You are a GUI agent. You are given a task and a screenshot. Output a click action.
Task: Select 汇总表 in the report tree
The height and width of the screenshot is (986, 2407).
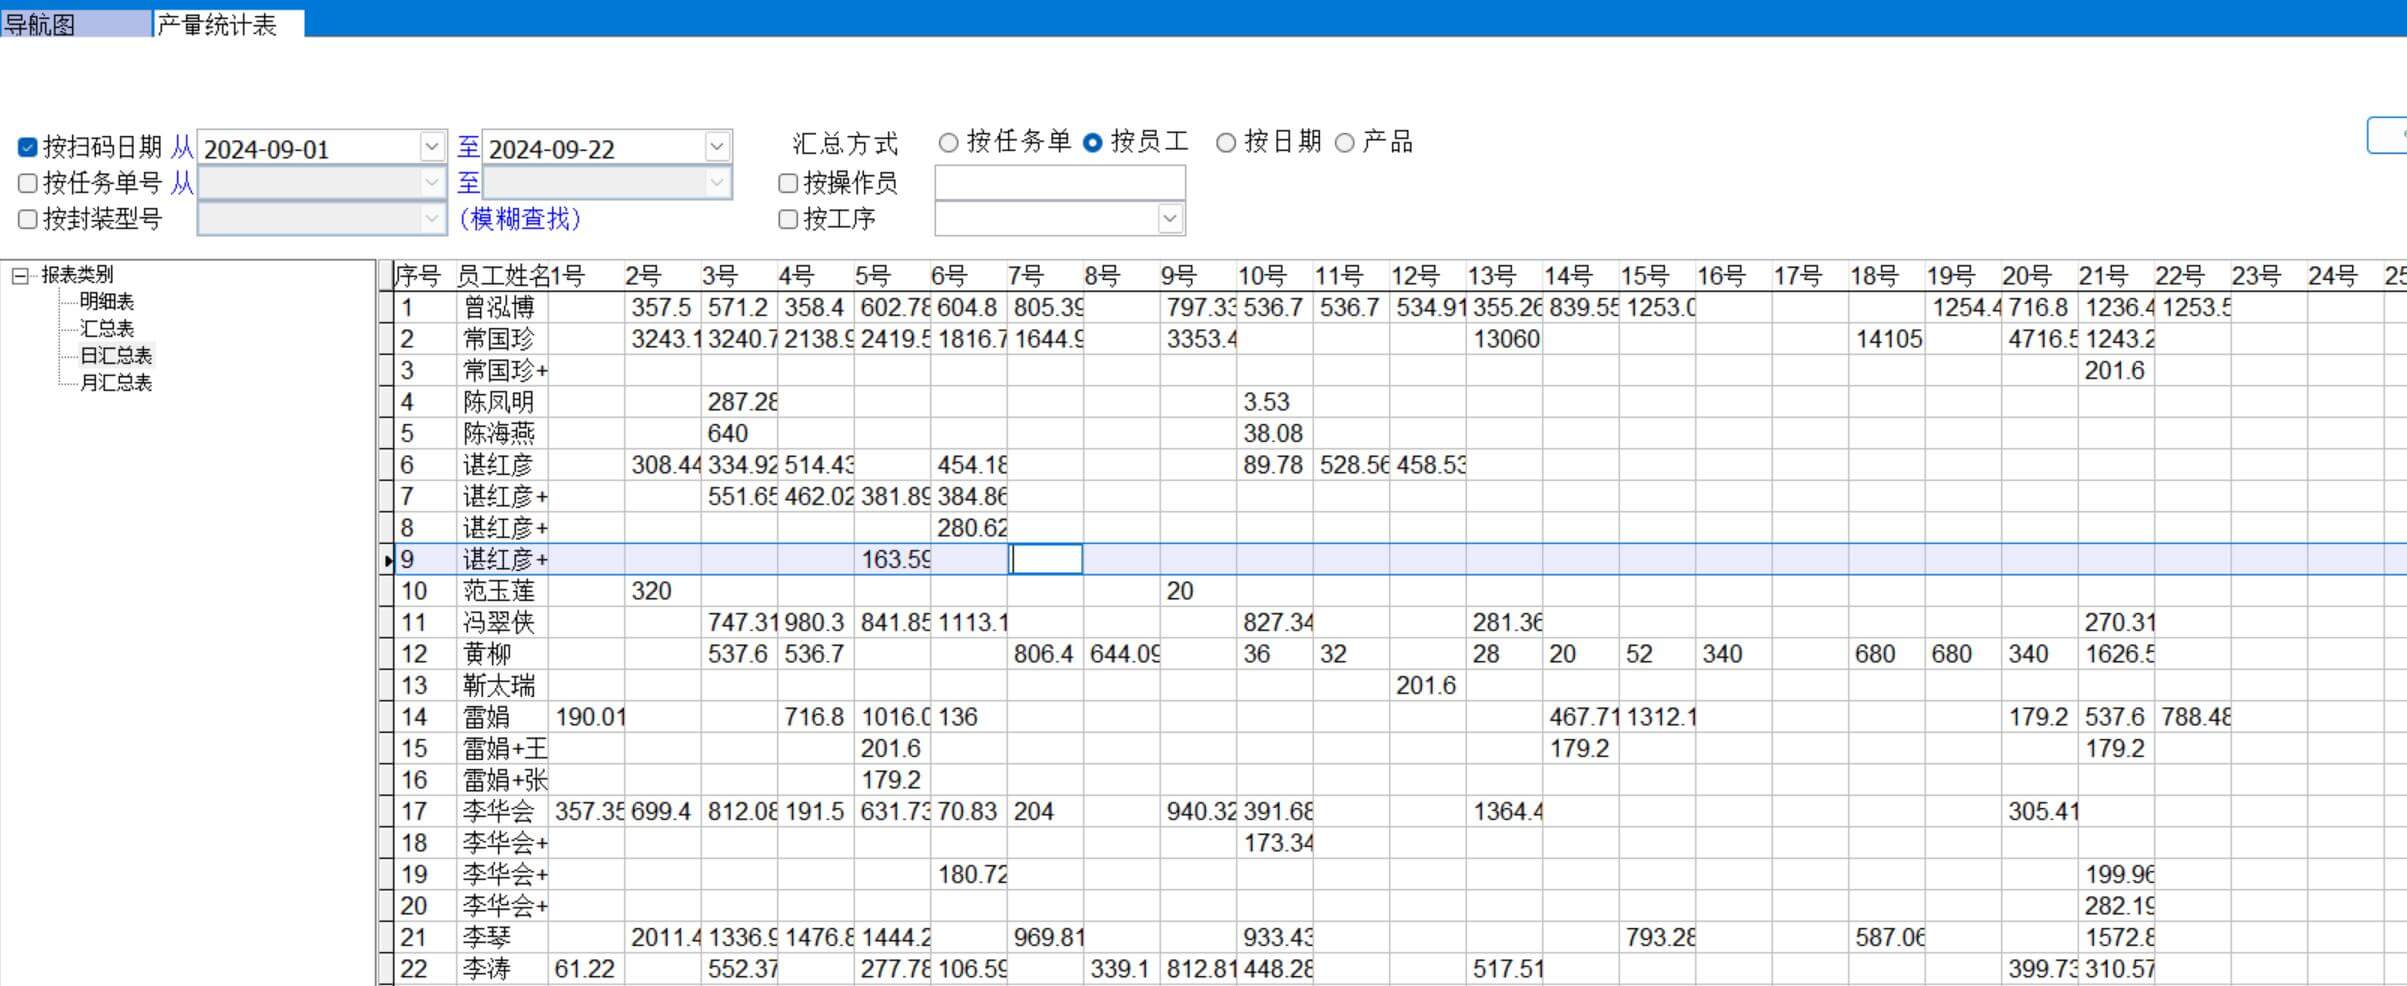106,328
